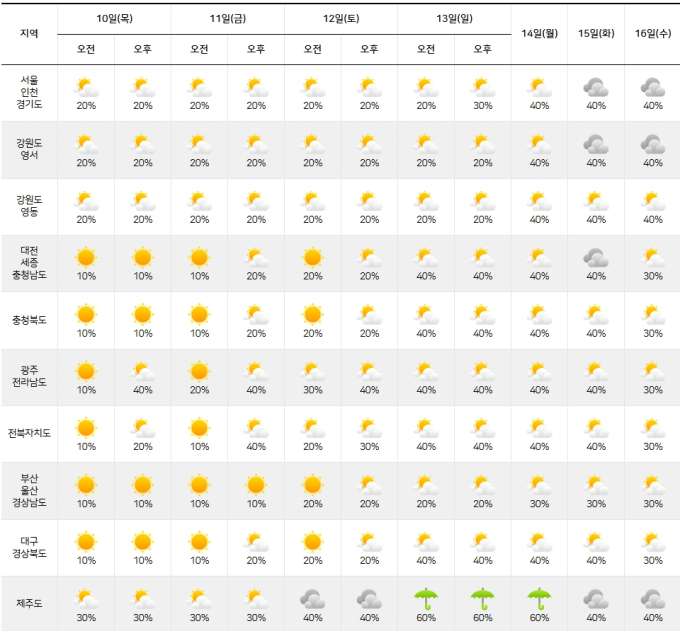Click 부산 울산 경상남도 30% value for the 15th
The height and width of the screenshot is (631, 680).
(596, 503)
